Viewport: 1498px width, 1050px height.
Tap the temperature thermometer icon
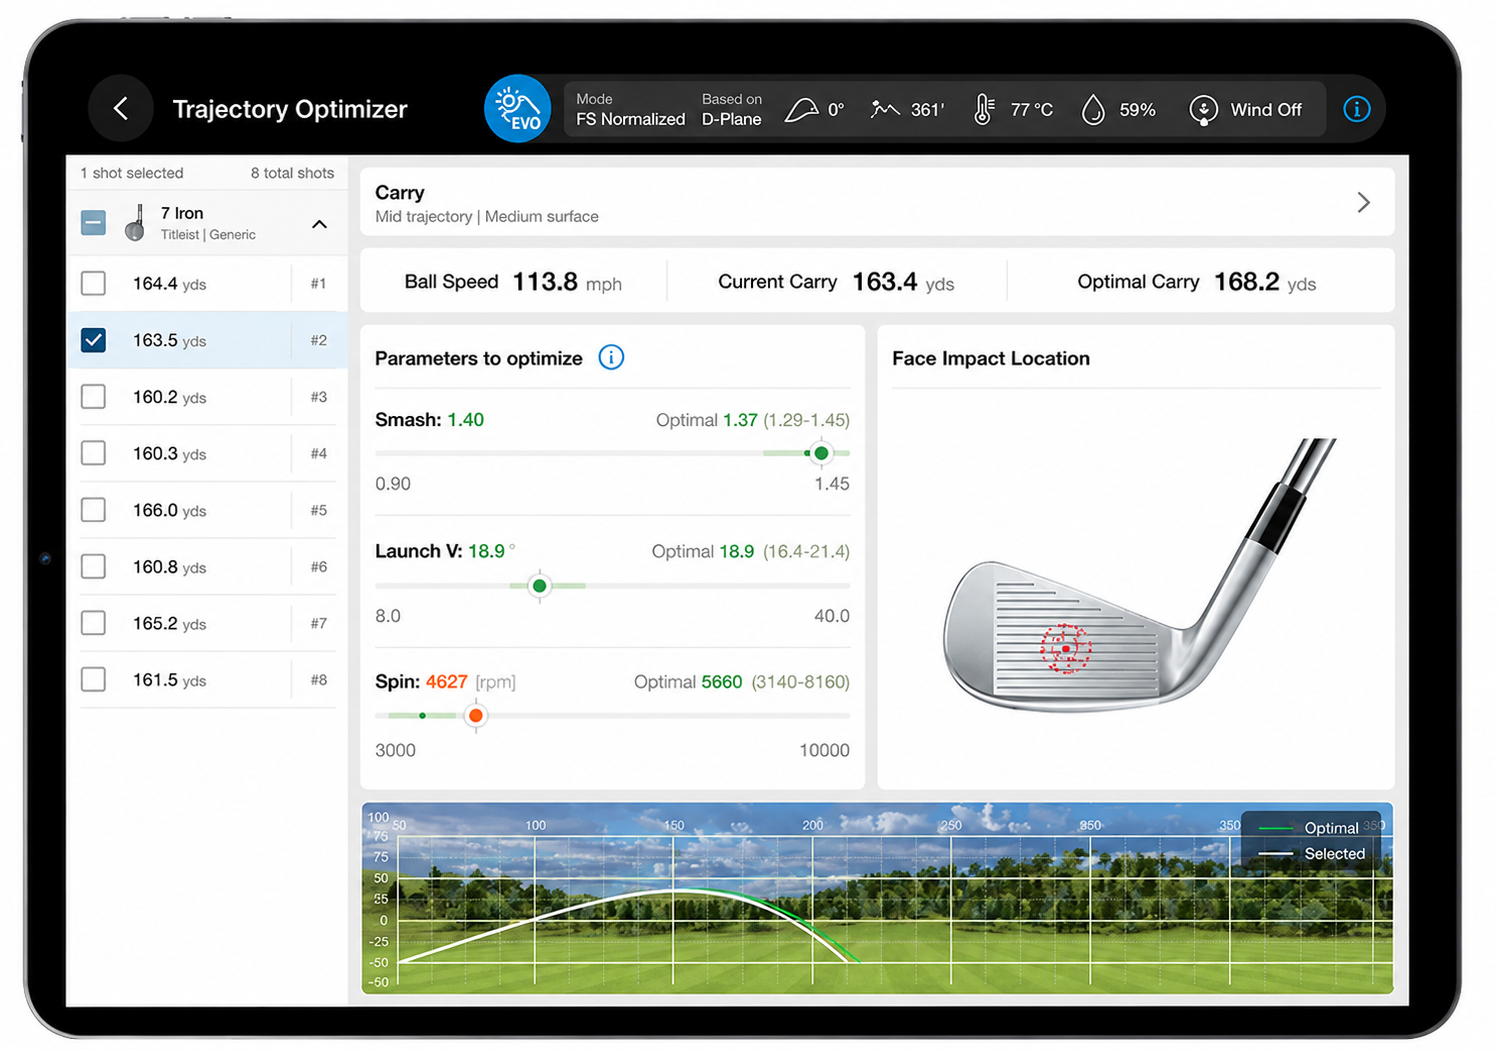point(984,109)
